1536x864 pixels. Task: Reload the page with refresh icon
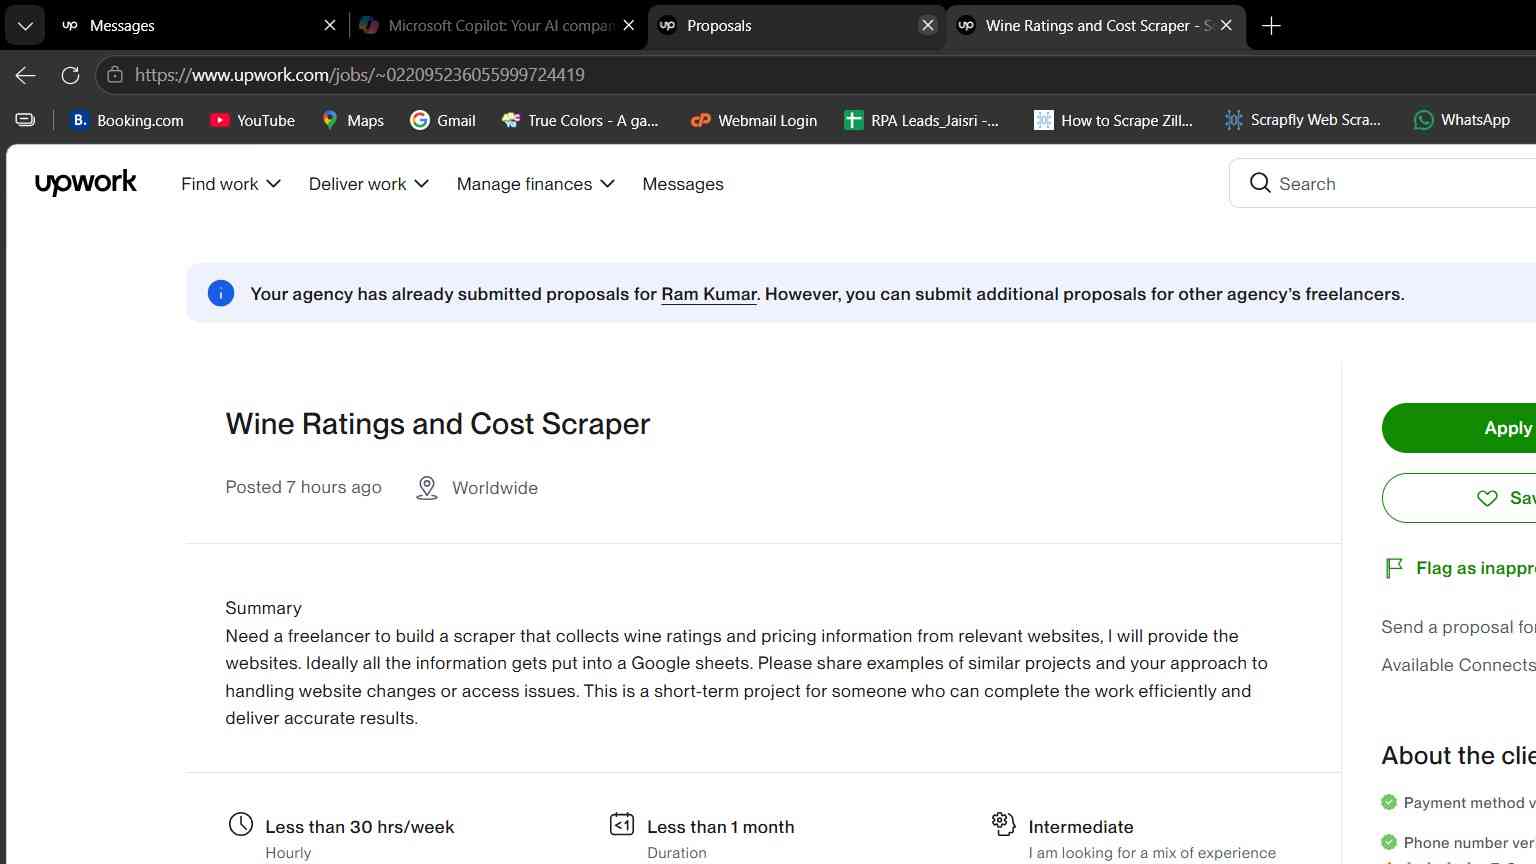click(70, 75)
